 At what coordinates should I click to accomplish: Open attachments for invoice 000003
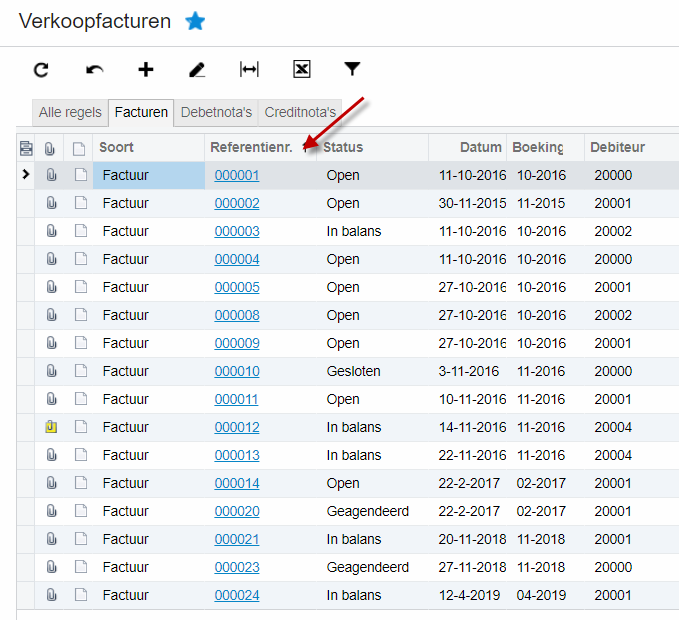coord(51,231)
